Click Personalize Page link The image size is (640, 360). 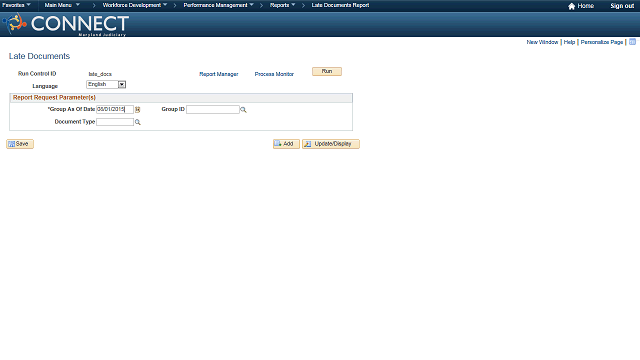[x=602, y=42]
